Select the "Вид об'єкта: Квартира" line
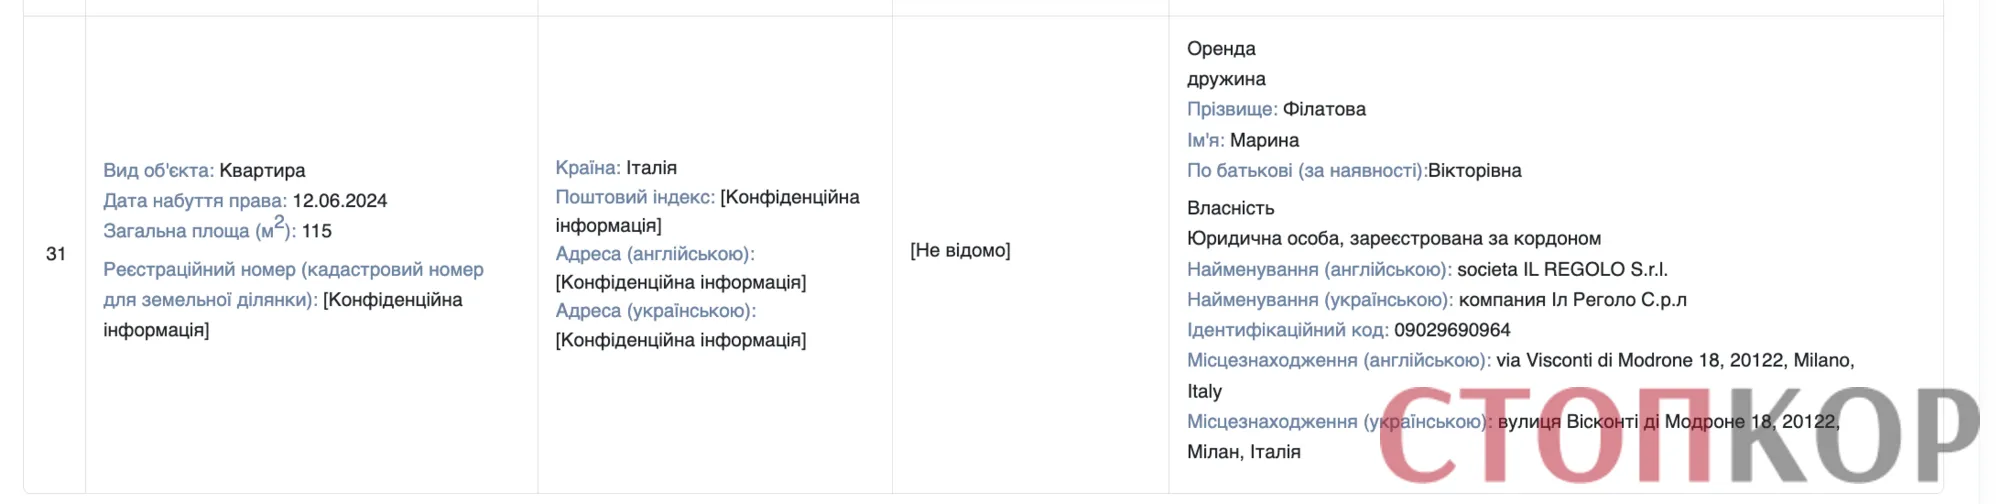This screenshot has height=504, width=2000. [204, 170]
